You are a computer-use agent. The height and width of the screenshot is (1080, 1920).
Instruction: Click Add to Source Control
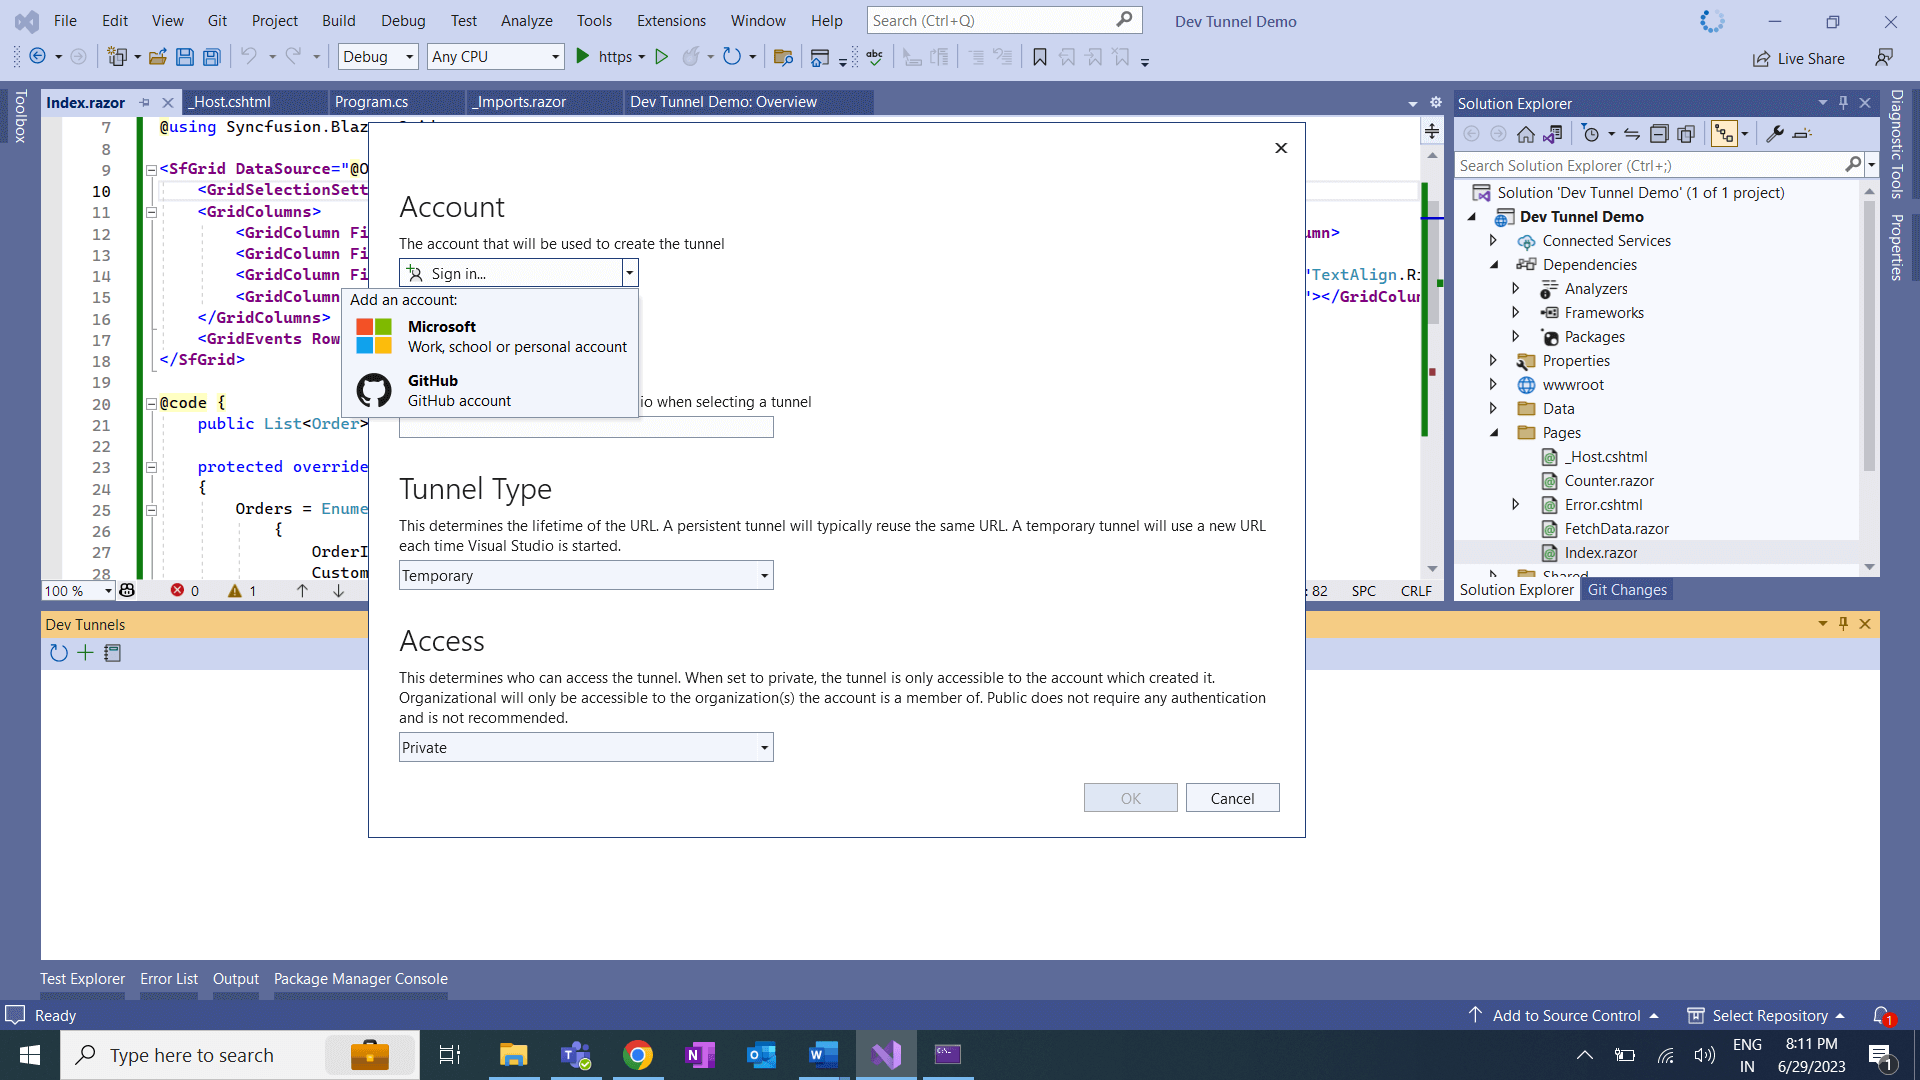coord(1566,1016)
